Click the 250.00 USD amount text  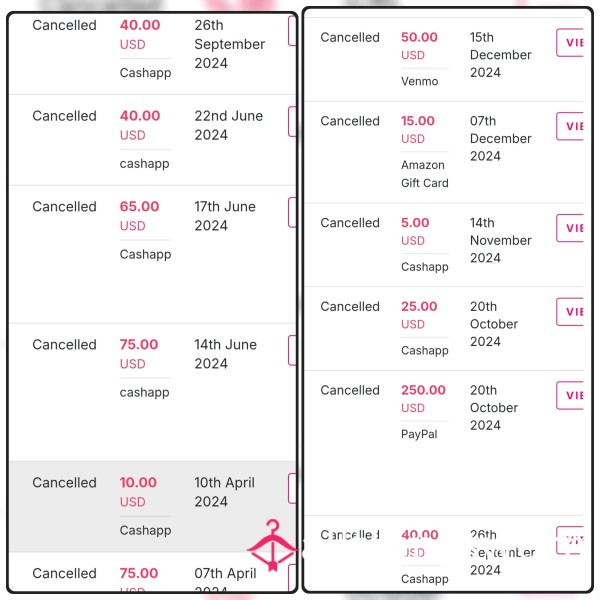(423, 390)
